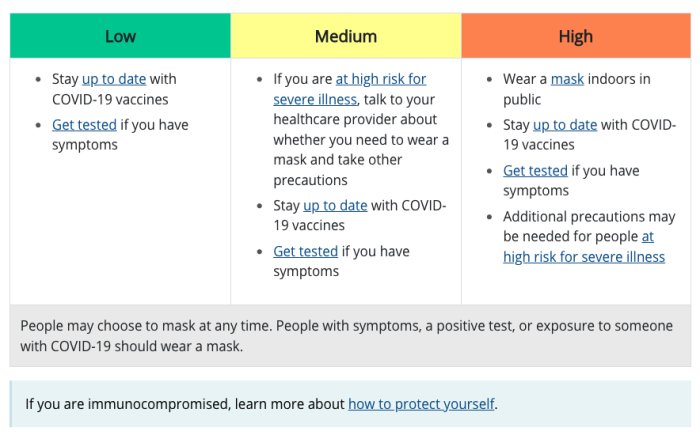The image size is (700, 439).
Task: Click "COVID-19 vaccines" text in Low column
Action: click(x=110, y=99)
